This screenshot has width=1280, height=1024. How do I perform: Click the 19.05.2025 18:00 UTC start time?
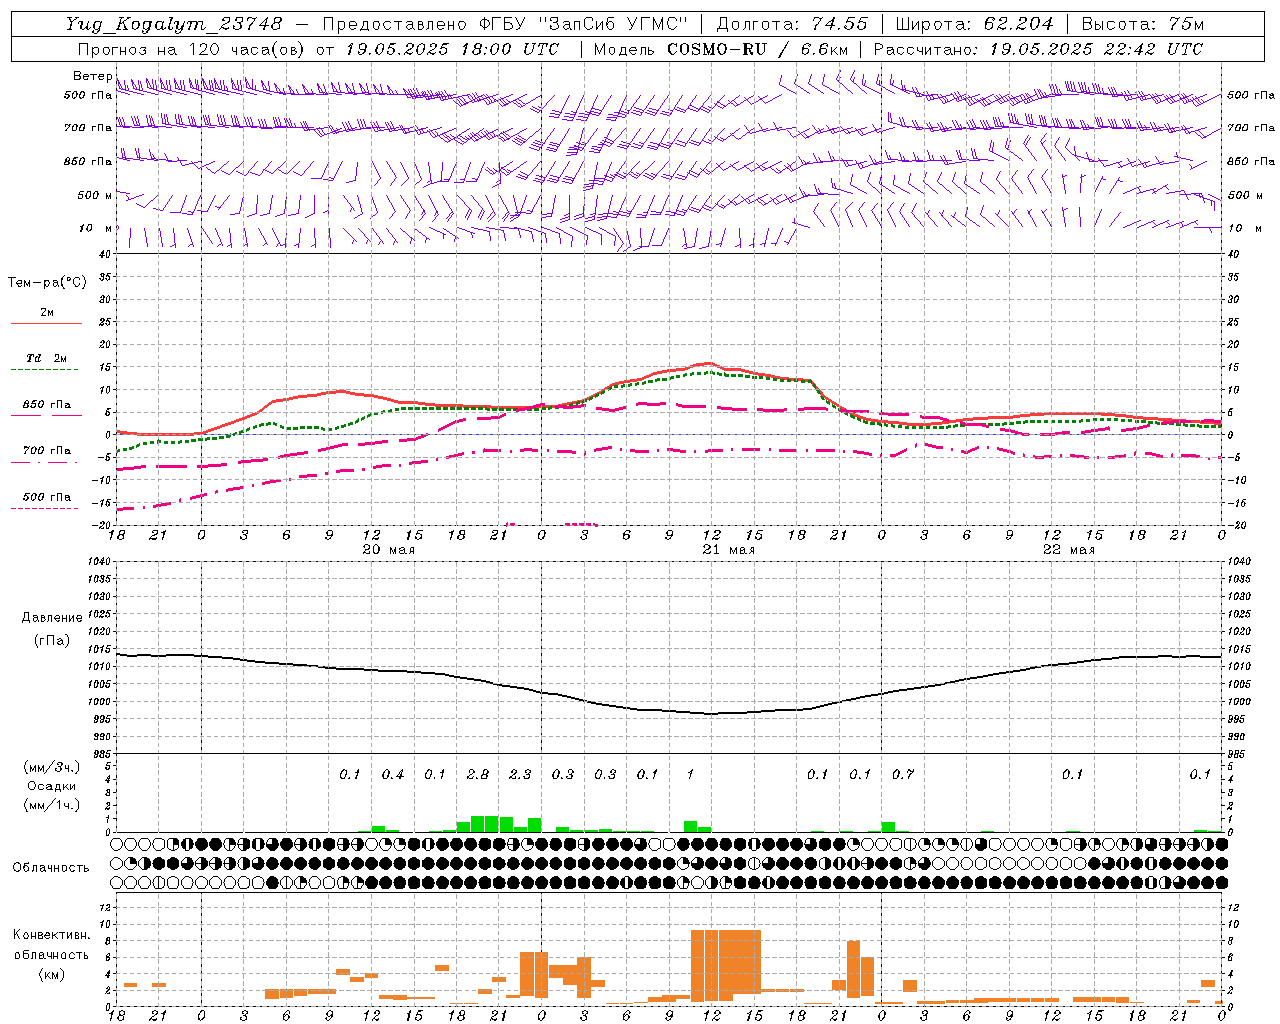click(451, 49)
